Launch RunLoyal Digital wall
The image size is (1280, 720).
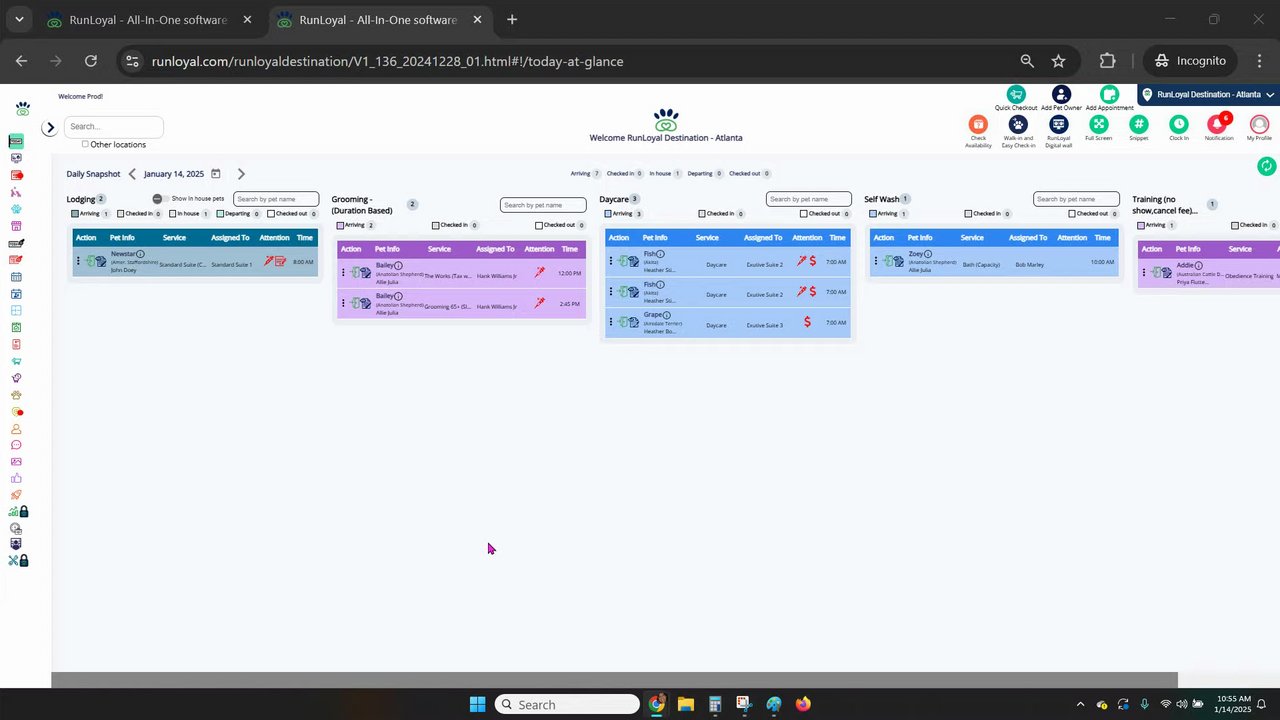coord(1058,124)
